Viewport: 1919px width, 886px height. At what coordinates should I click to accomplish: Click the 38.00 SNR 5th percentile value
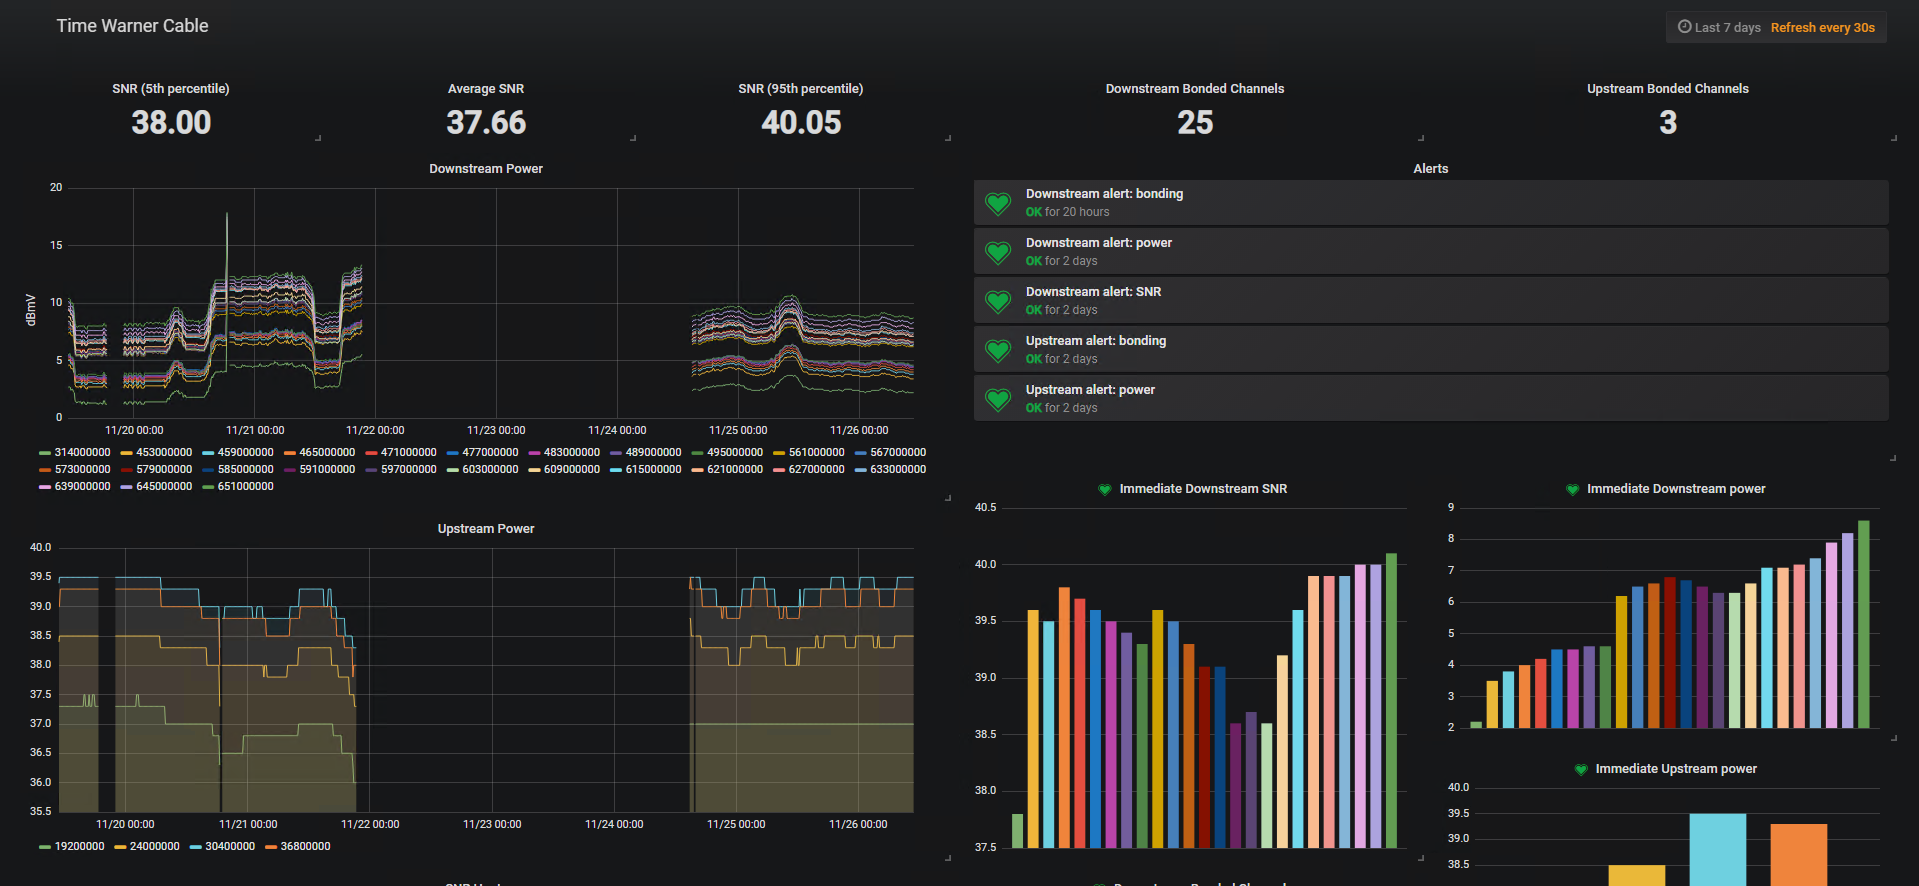pos(171,123)
